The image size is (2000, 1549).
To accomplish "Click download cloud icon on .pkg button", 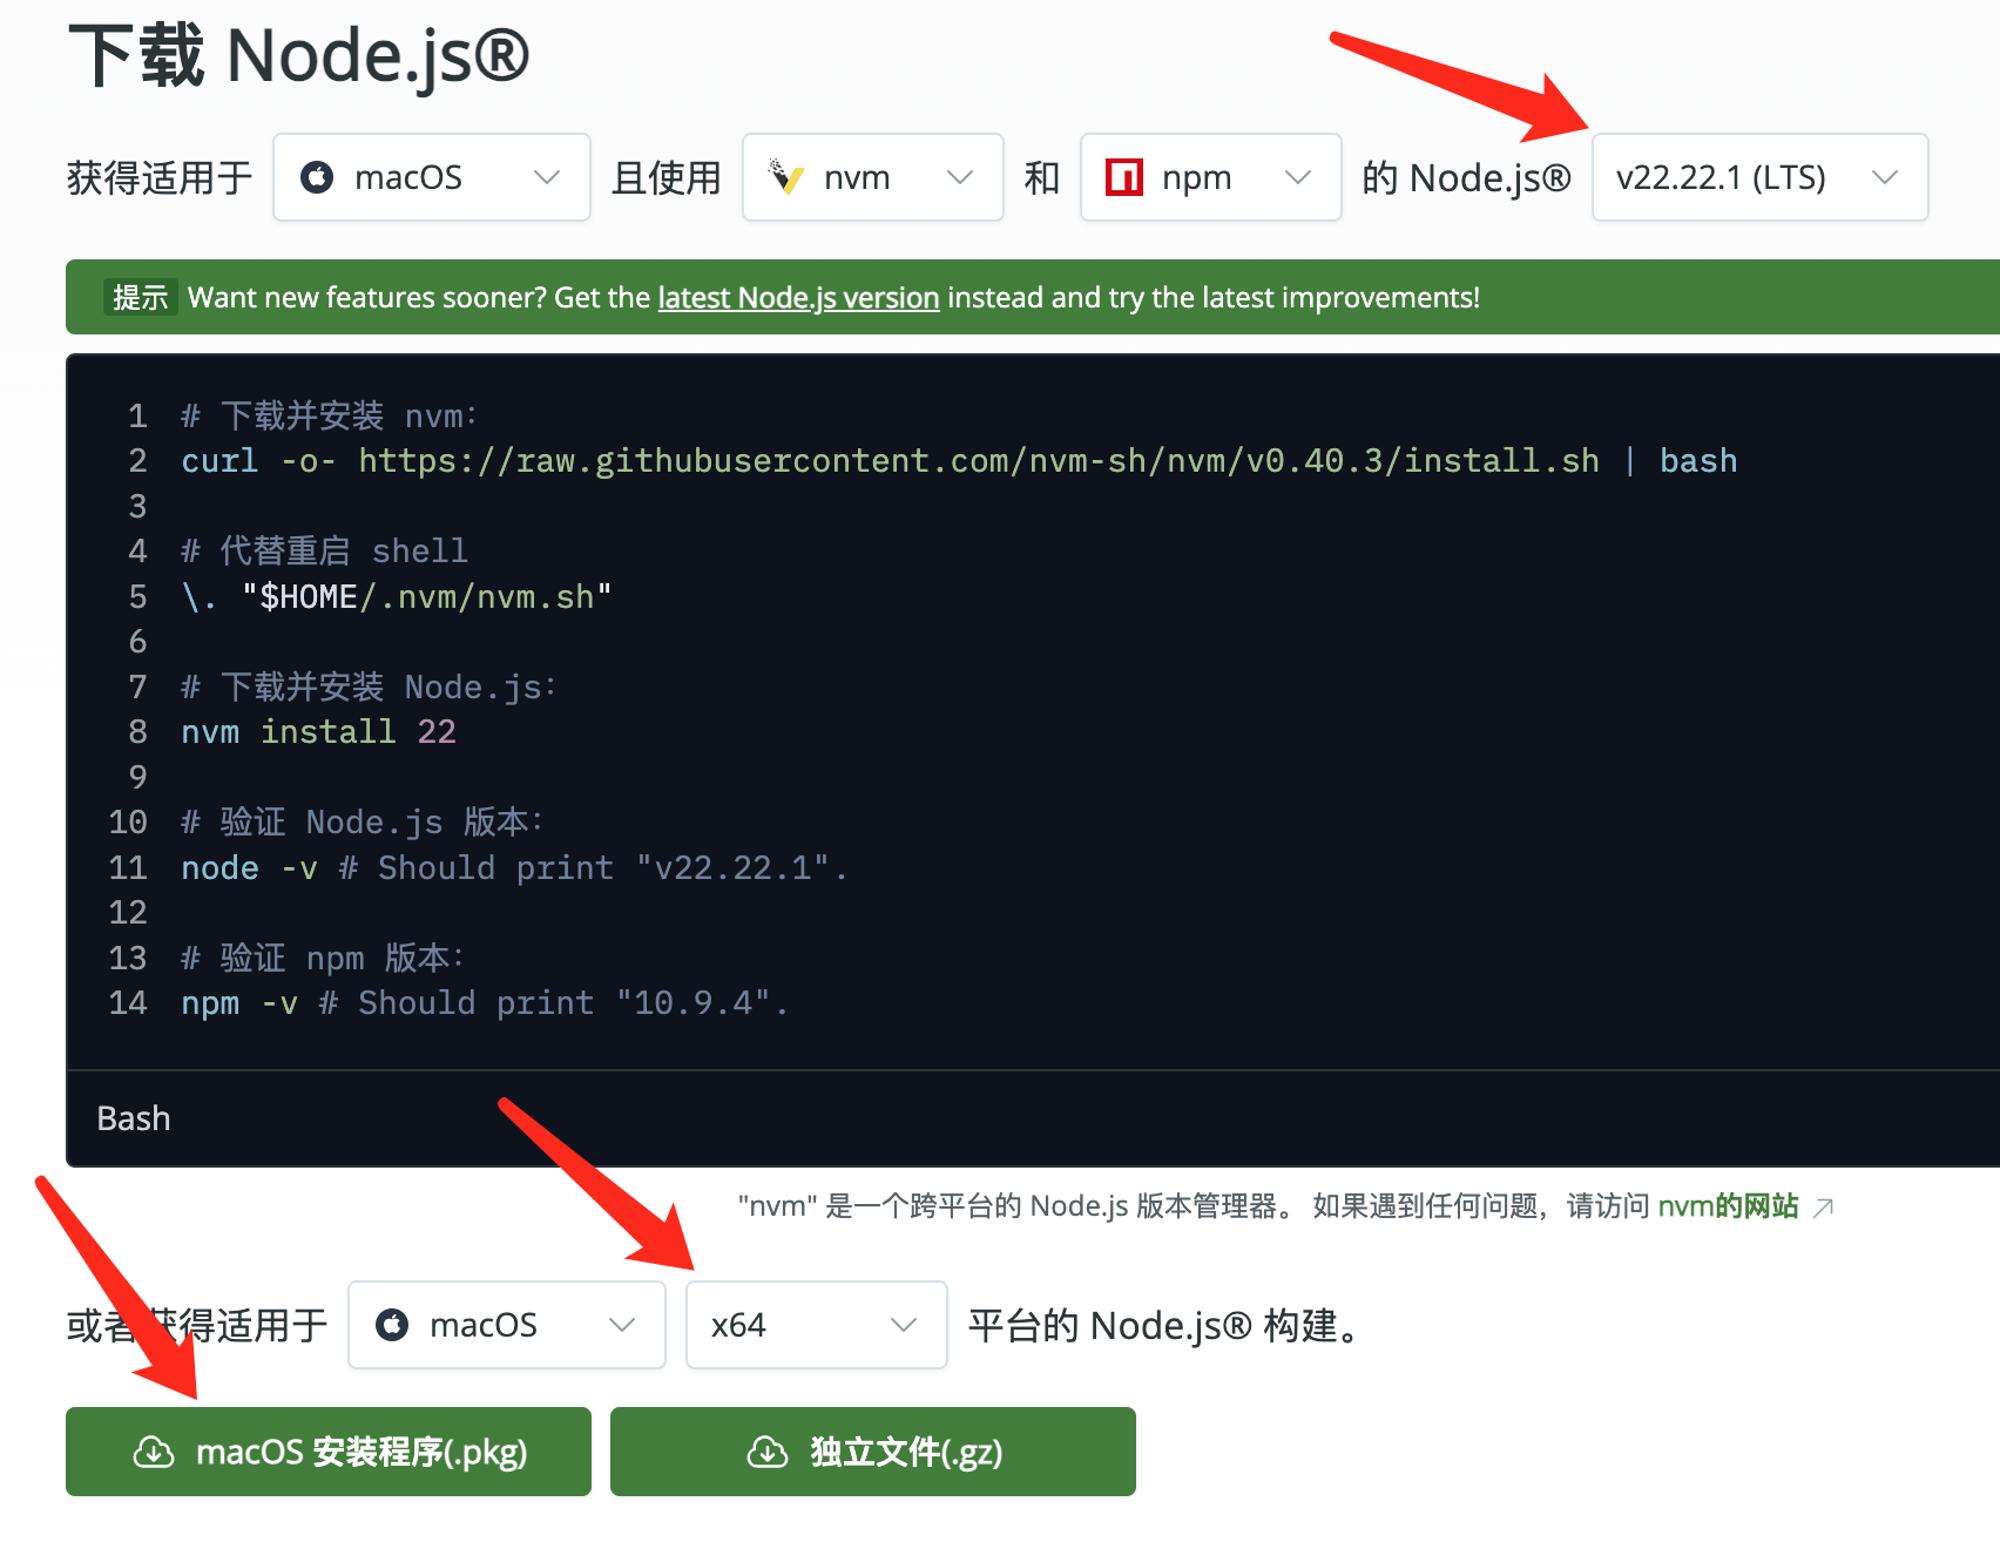I will click(153, 1452).
